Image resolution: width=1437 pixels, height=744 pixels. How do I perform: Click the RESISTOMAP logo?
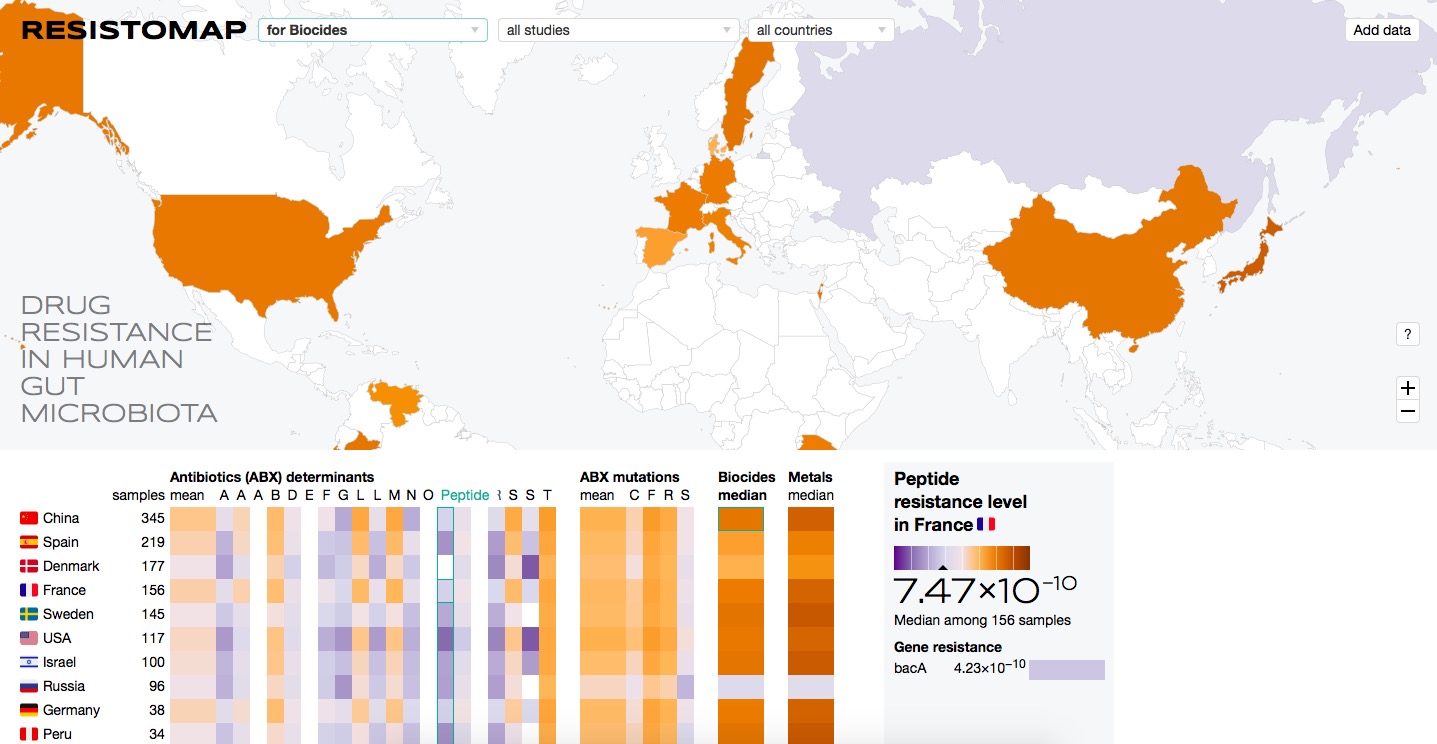coord(134,30)
